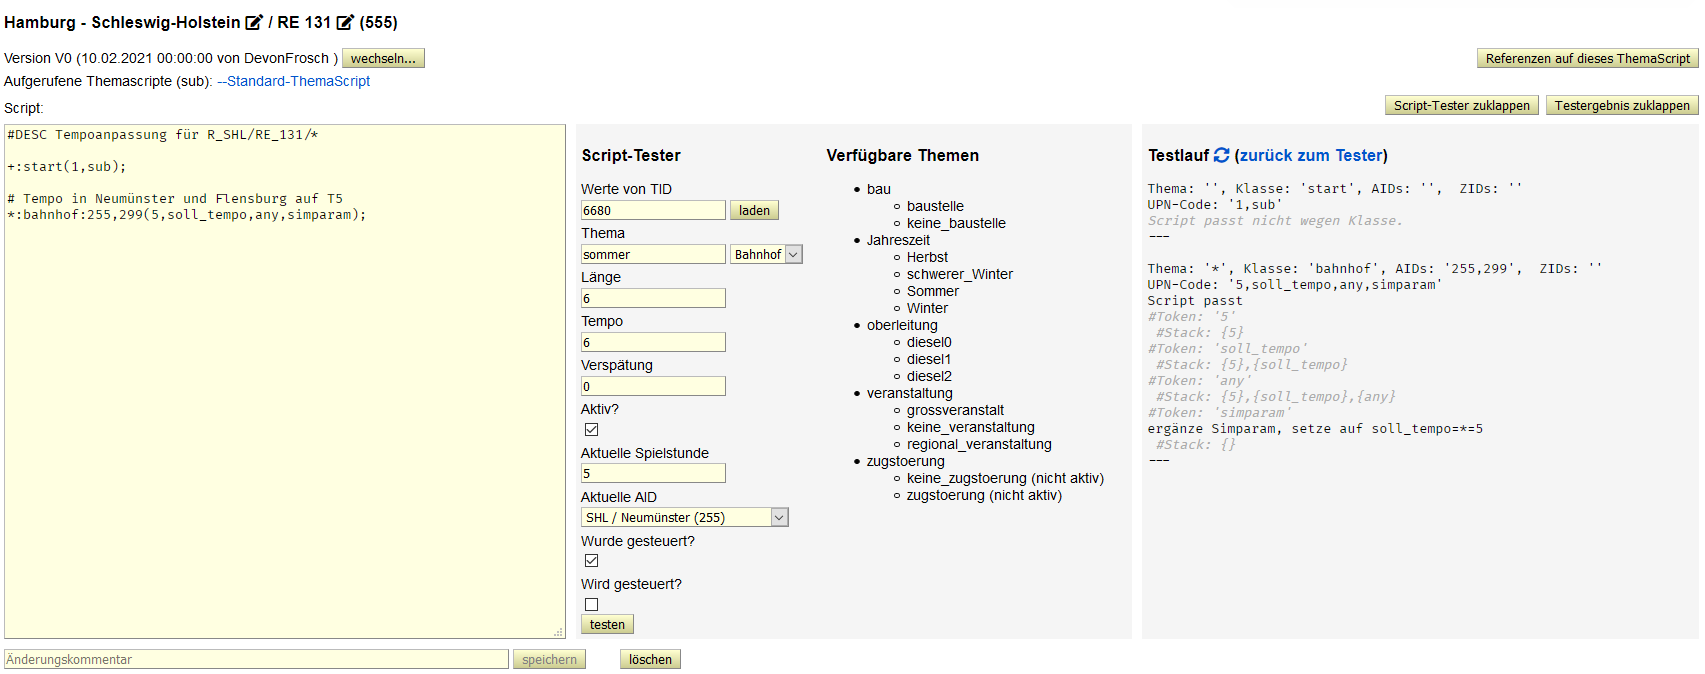Uncheck the Wurde gesteuert? checkbox
Image resolution: width=1705 pixels, height=674 pixels.
(592, 561)
